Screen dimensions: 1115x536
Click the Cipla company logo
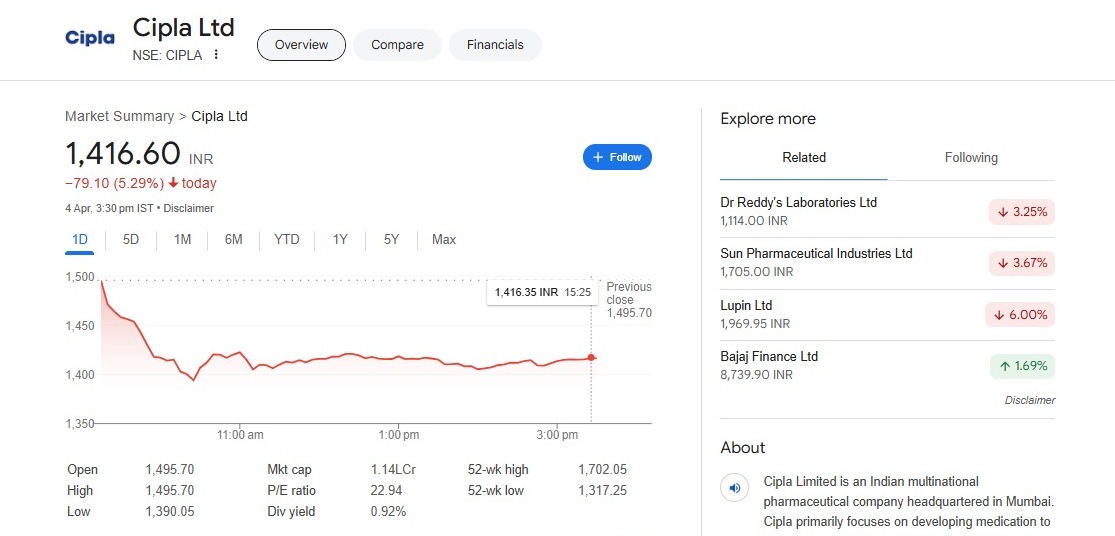tap(90, 38)
